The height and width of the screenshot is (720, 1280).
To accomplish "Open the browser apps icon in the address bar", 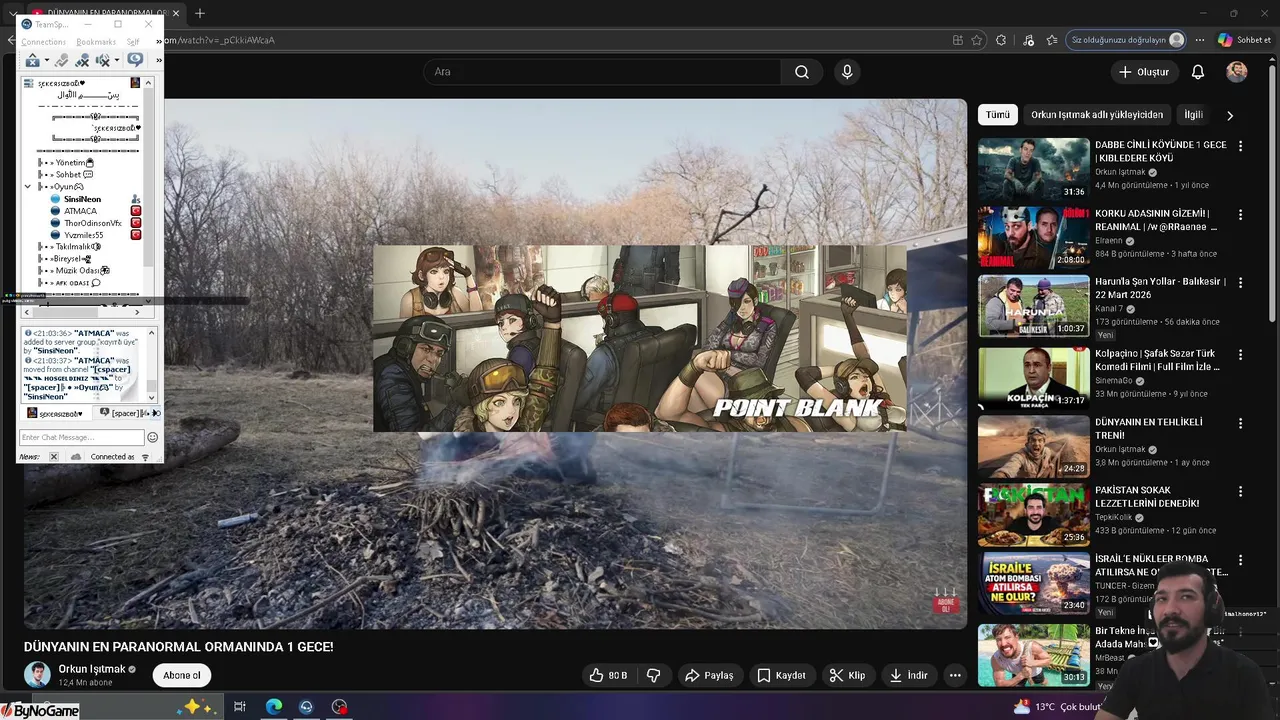I will coord(957,40).
